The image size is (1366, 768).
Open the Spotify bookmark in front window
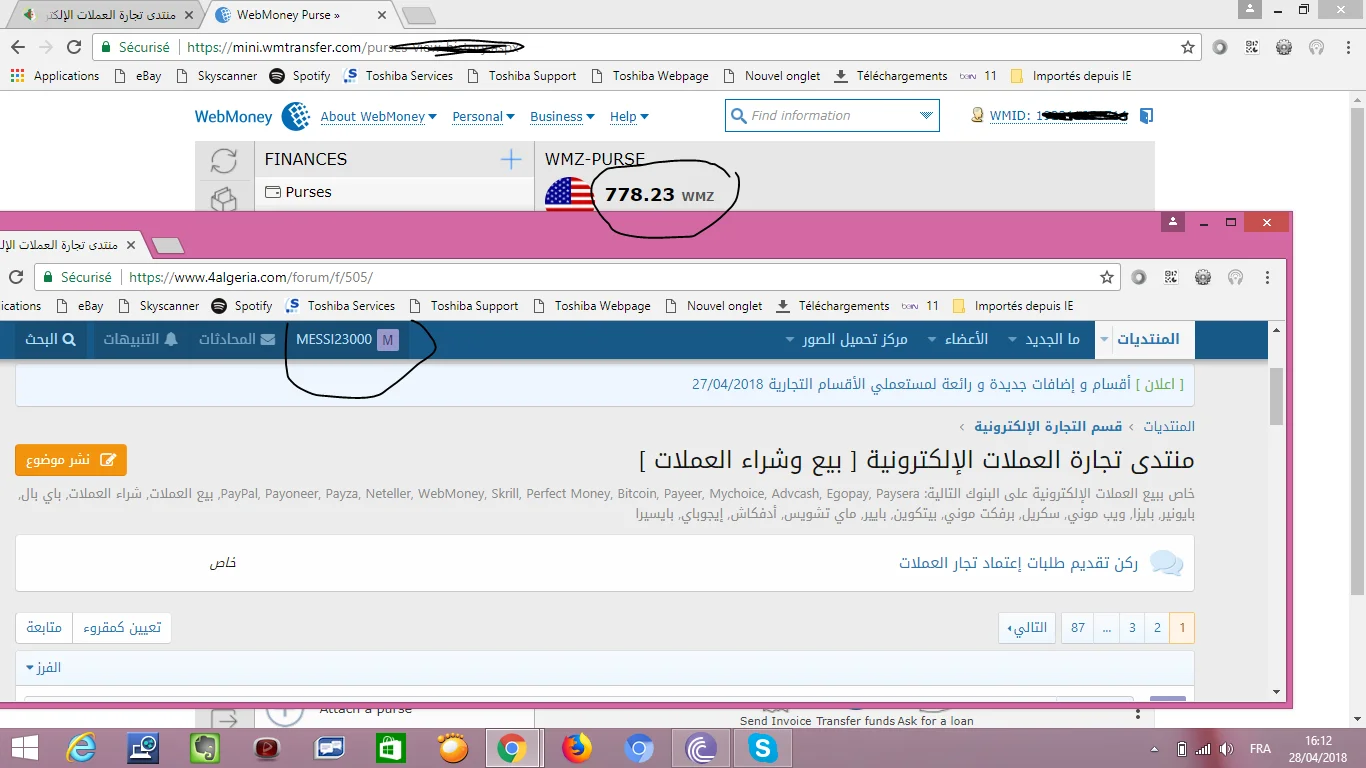click(242, 306)
